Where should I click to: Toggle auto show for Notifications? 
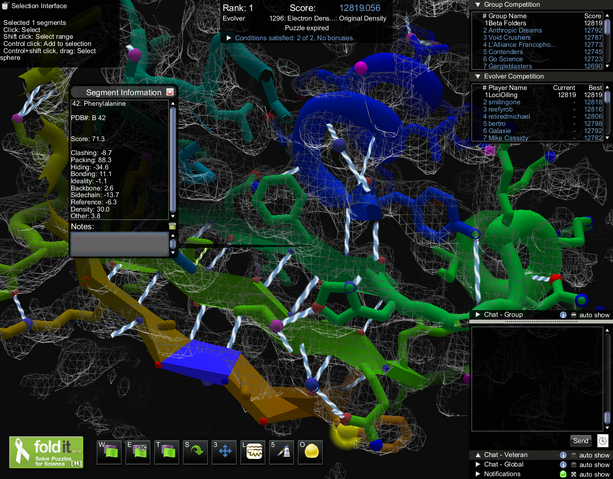(x=590, y=474)
